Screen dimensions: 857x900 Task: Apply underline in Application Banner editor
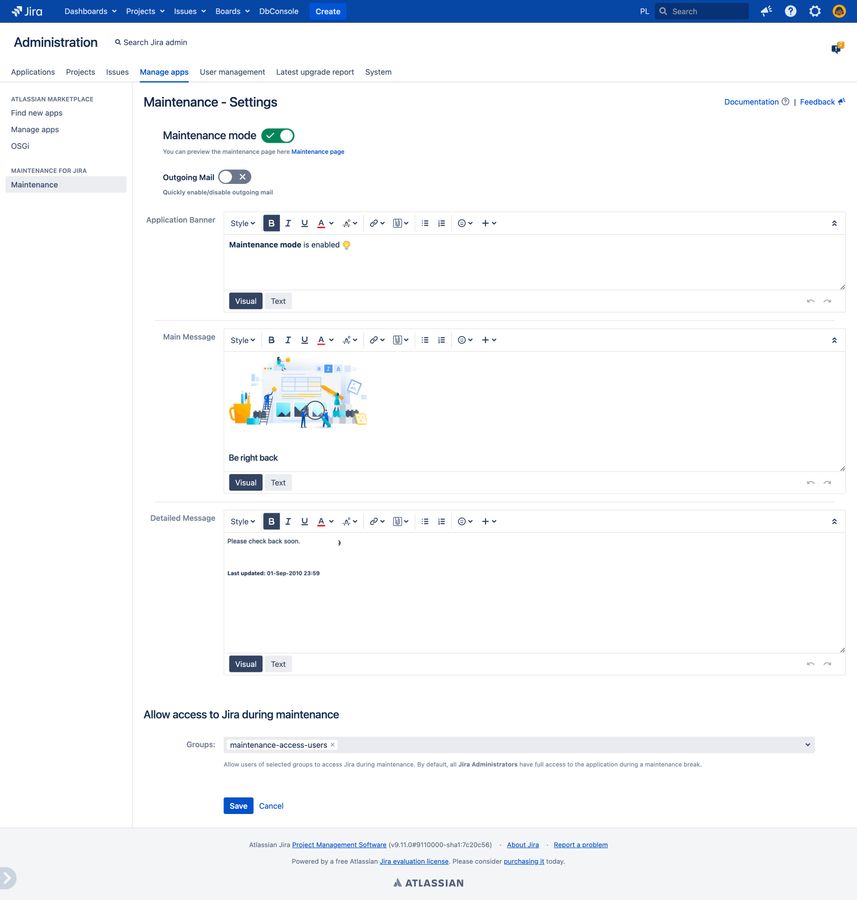[x=305, y=223]
